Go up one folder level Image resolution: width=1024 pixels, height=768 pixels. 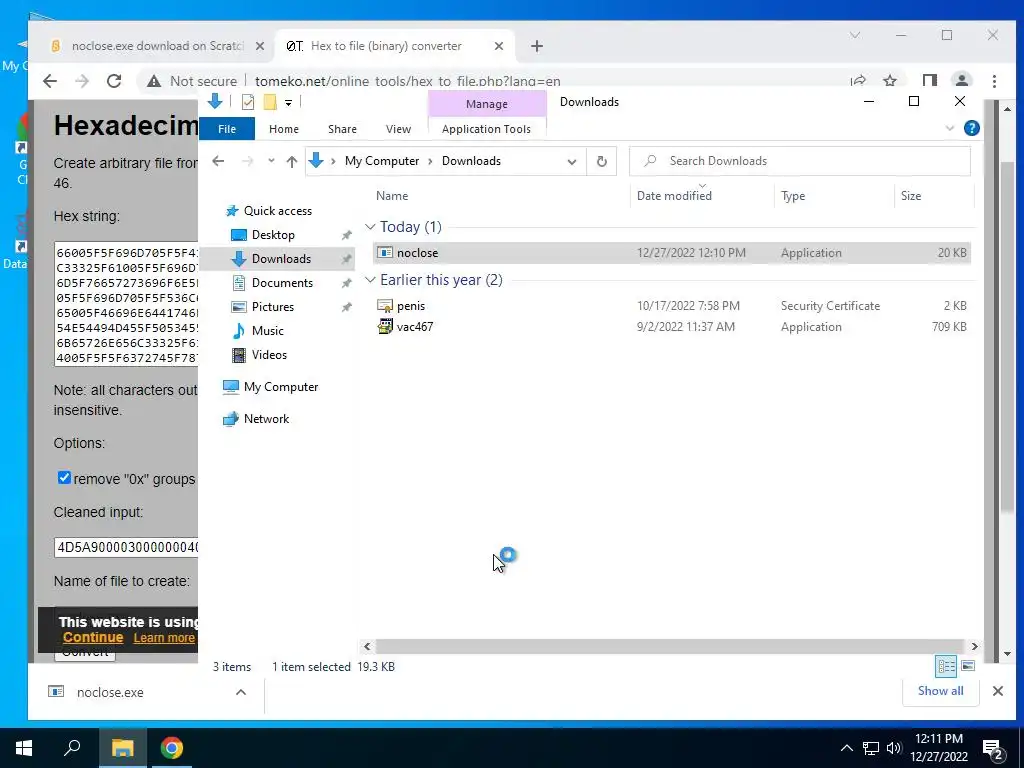coord(292,161)
